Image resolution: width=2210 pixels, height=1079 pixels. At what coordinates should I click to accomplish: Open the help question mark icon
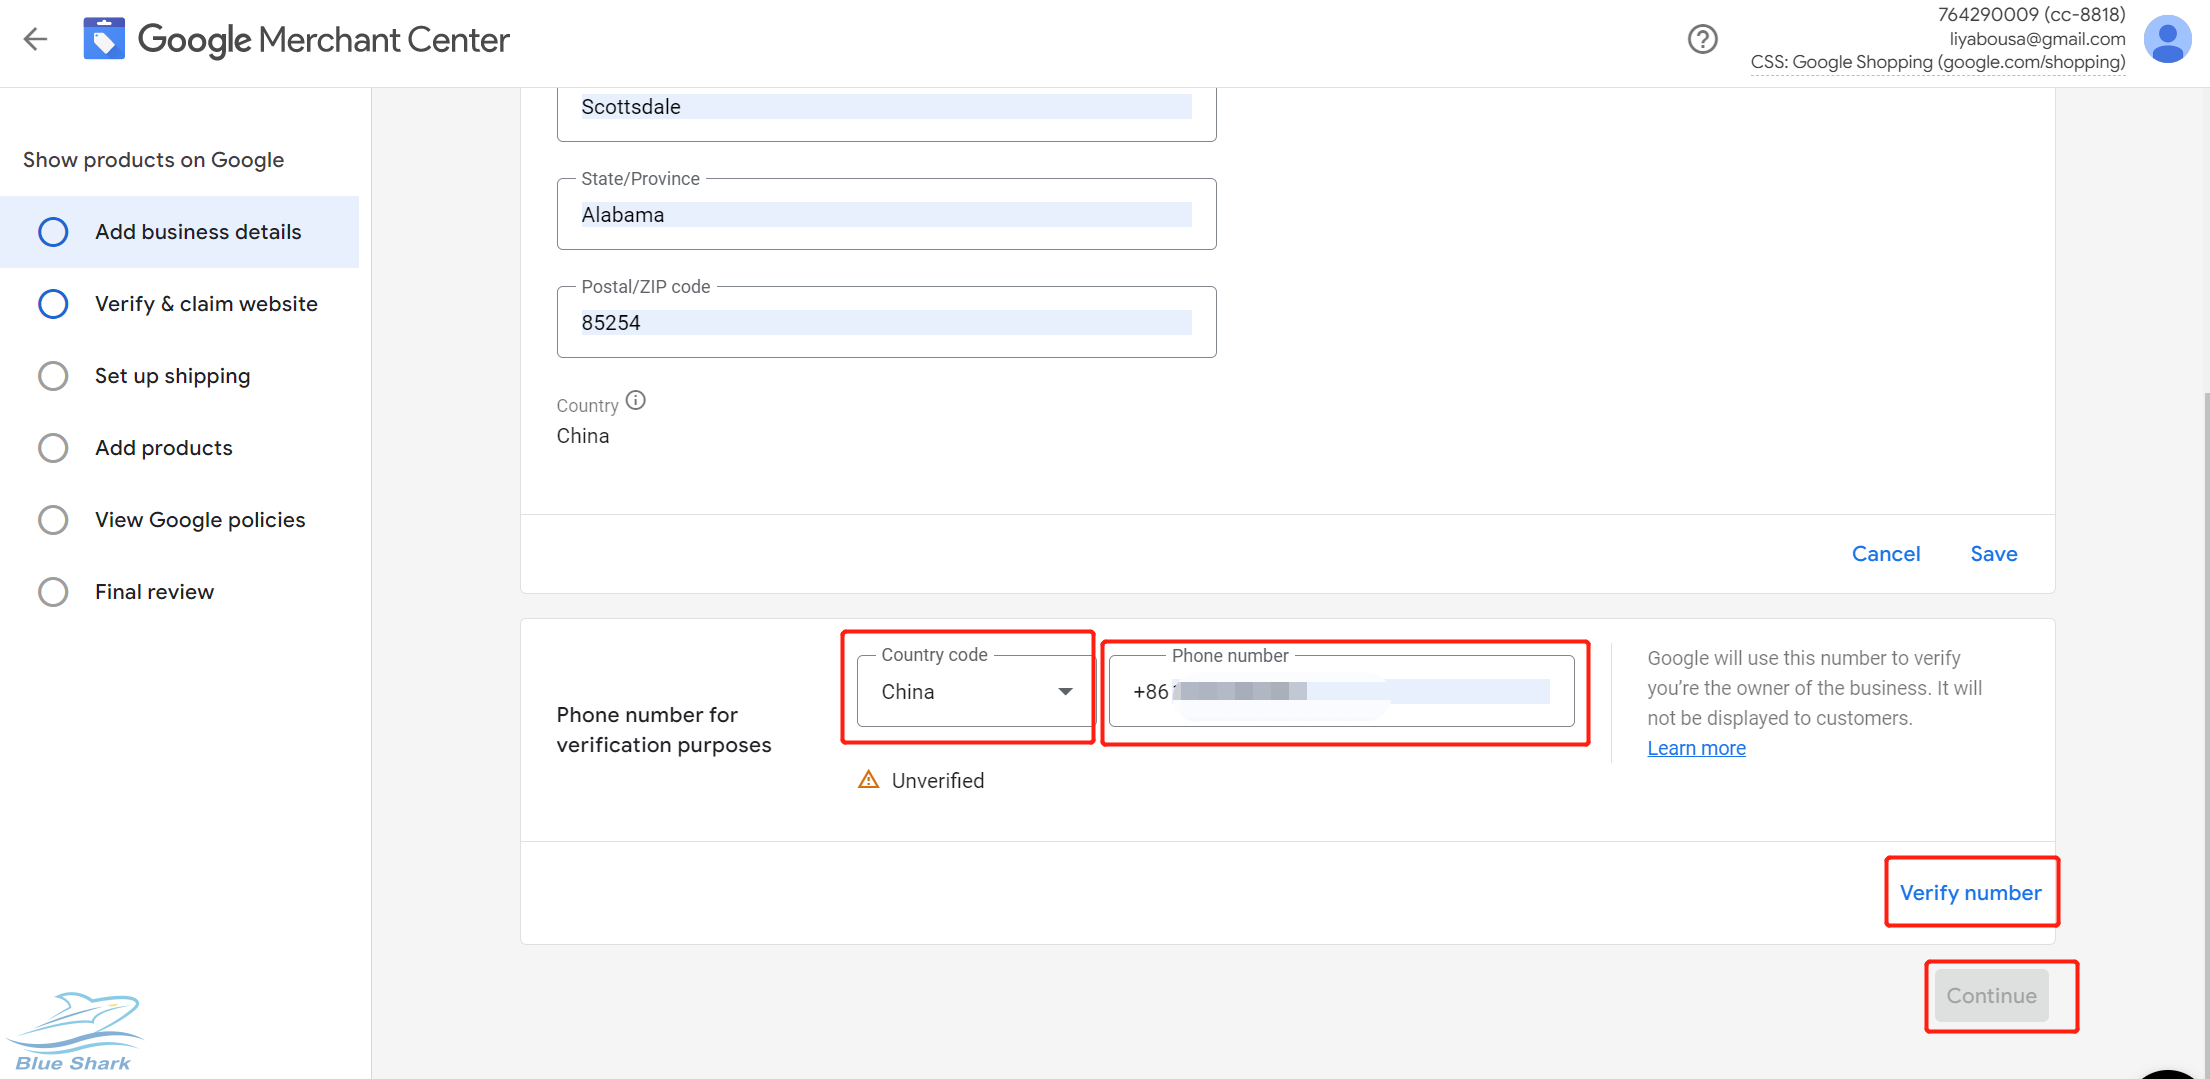(x=1702, y=40)
